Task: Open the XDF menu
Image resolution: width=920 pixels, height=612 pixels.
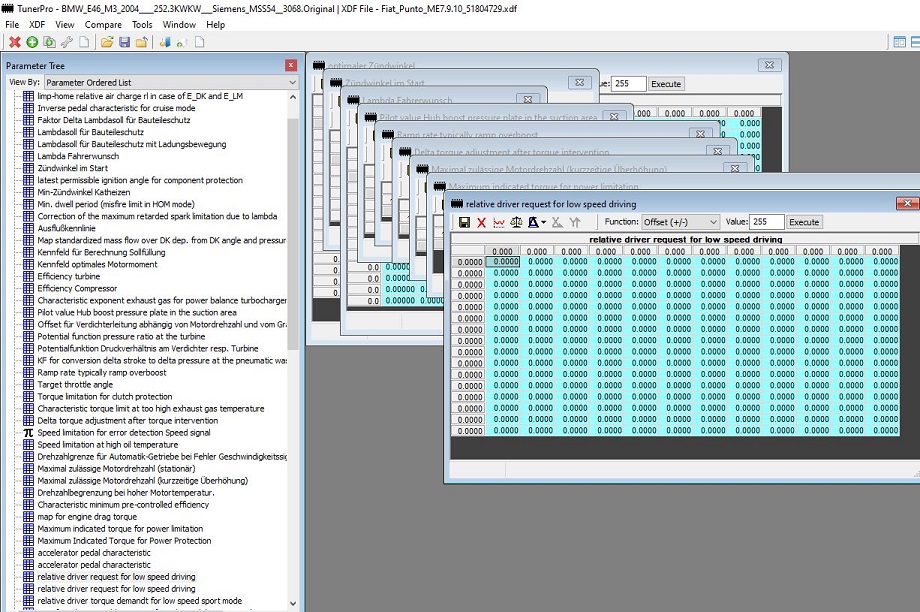Action: coord(37,25)
